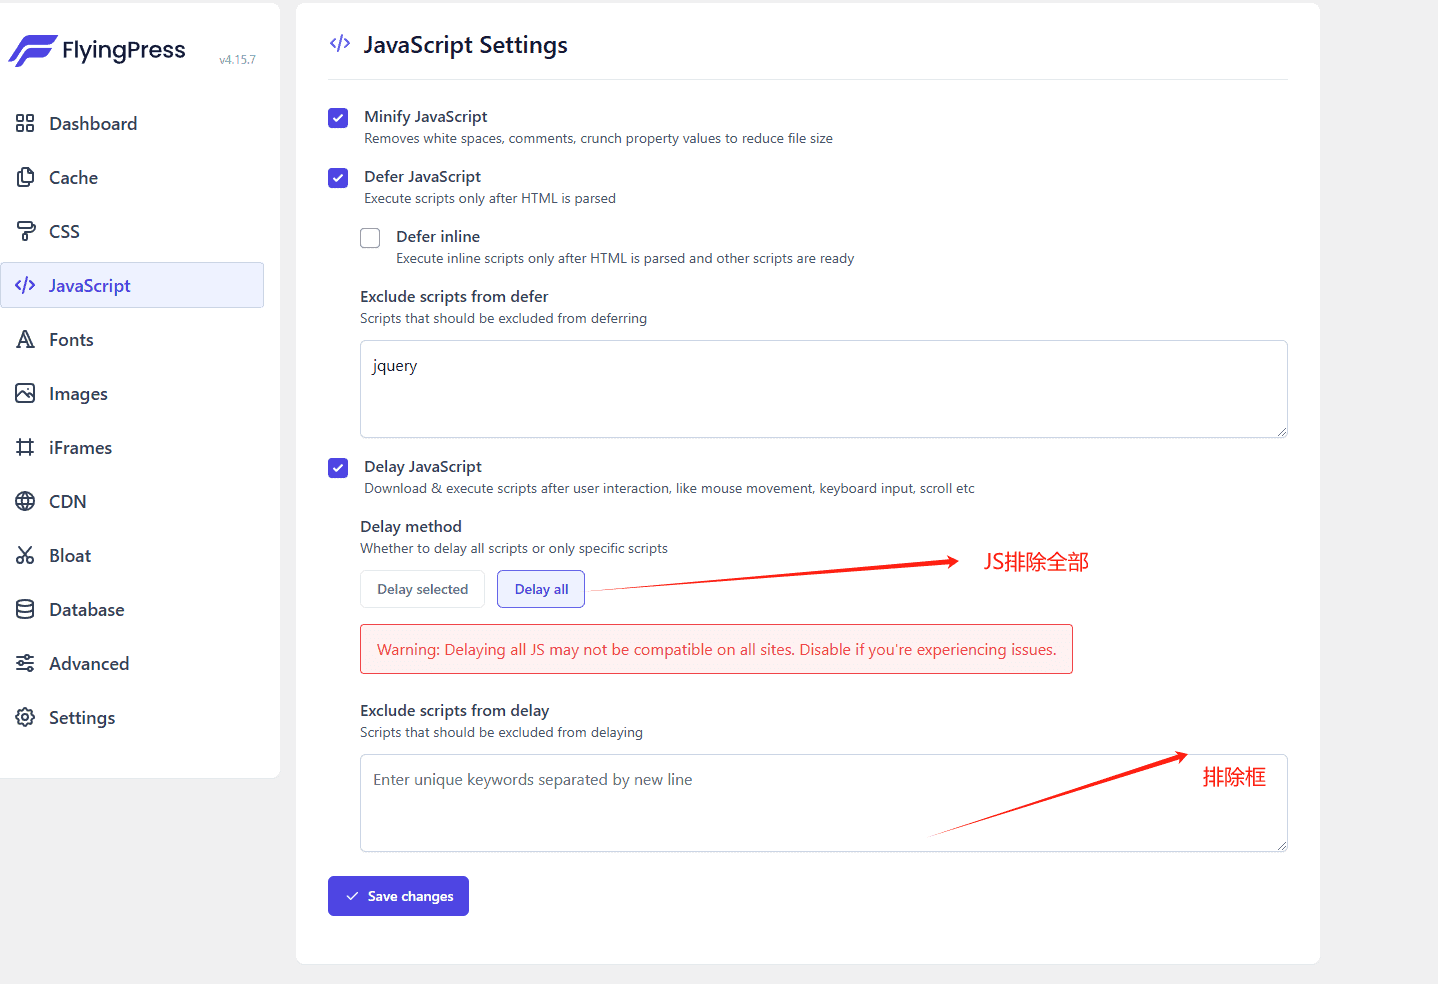Click the CDN globe icon

point(25,502)
